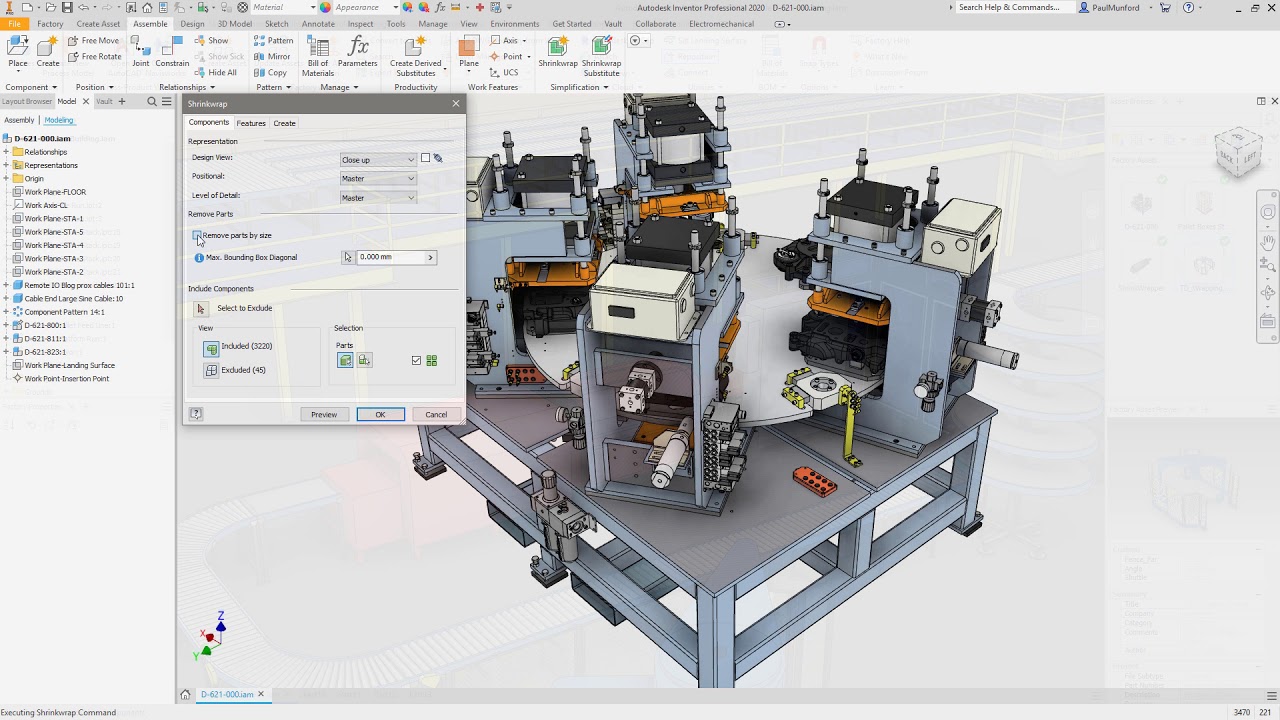1280x720 pixels.
Task: Tick the checkbox beside the Design View dropdown
Action: (424, 158)
